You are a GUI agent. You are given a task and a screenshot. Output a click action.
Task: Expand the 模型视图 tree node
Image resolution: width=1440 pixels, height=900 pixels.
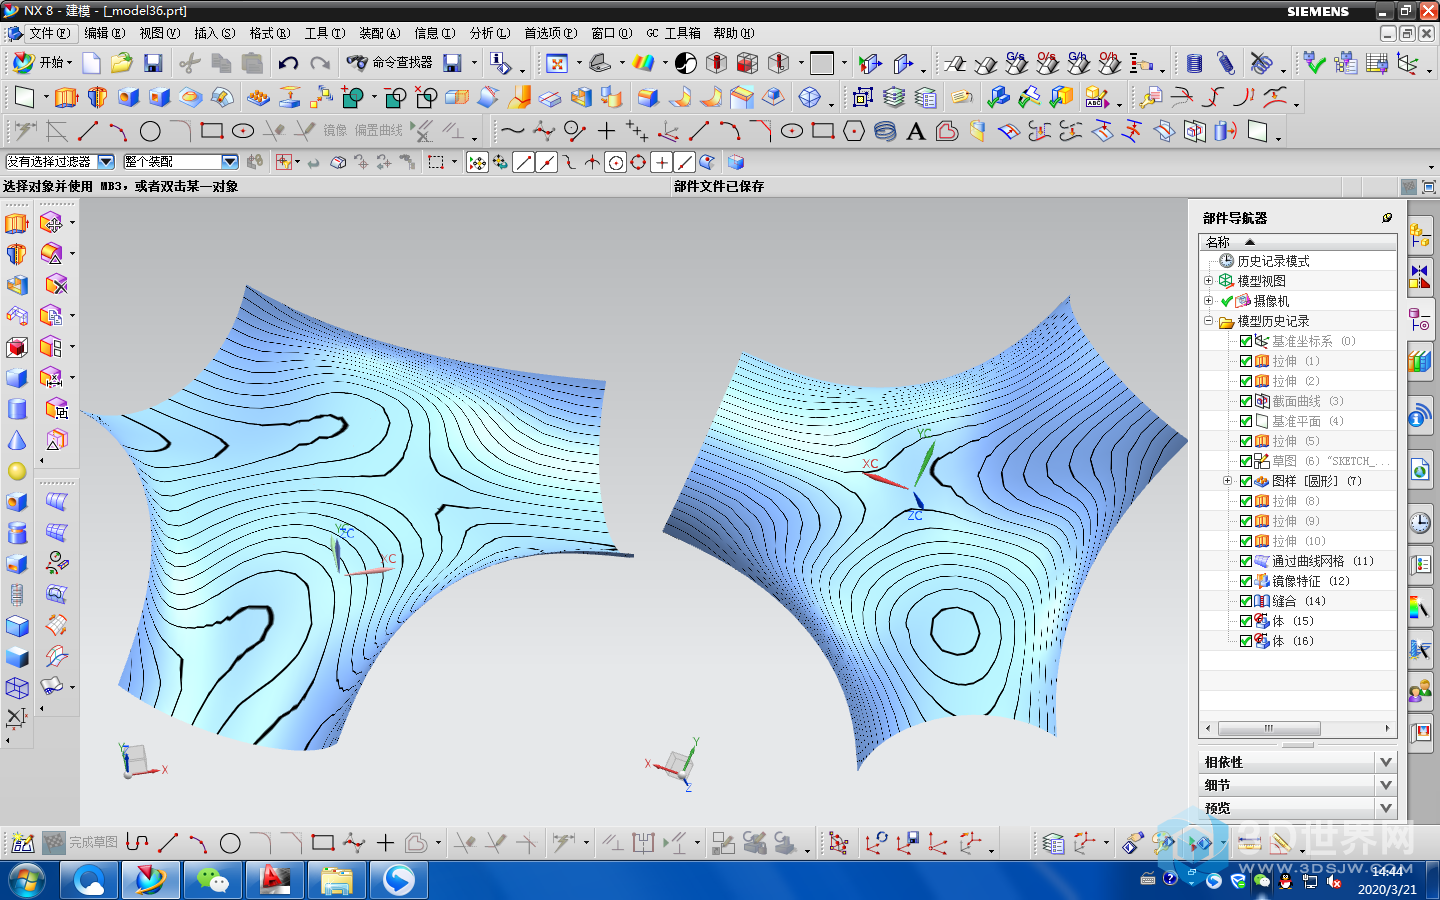click(1208, 281)
